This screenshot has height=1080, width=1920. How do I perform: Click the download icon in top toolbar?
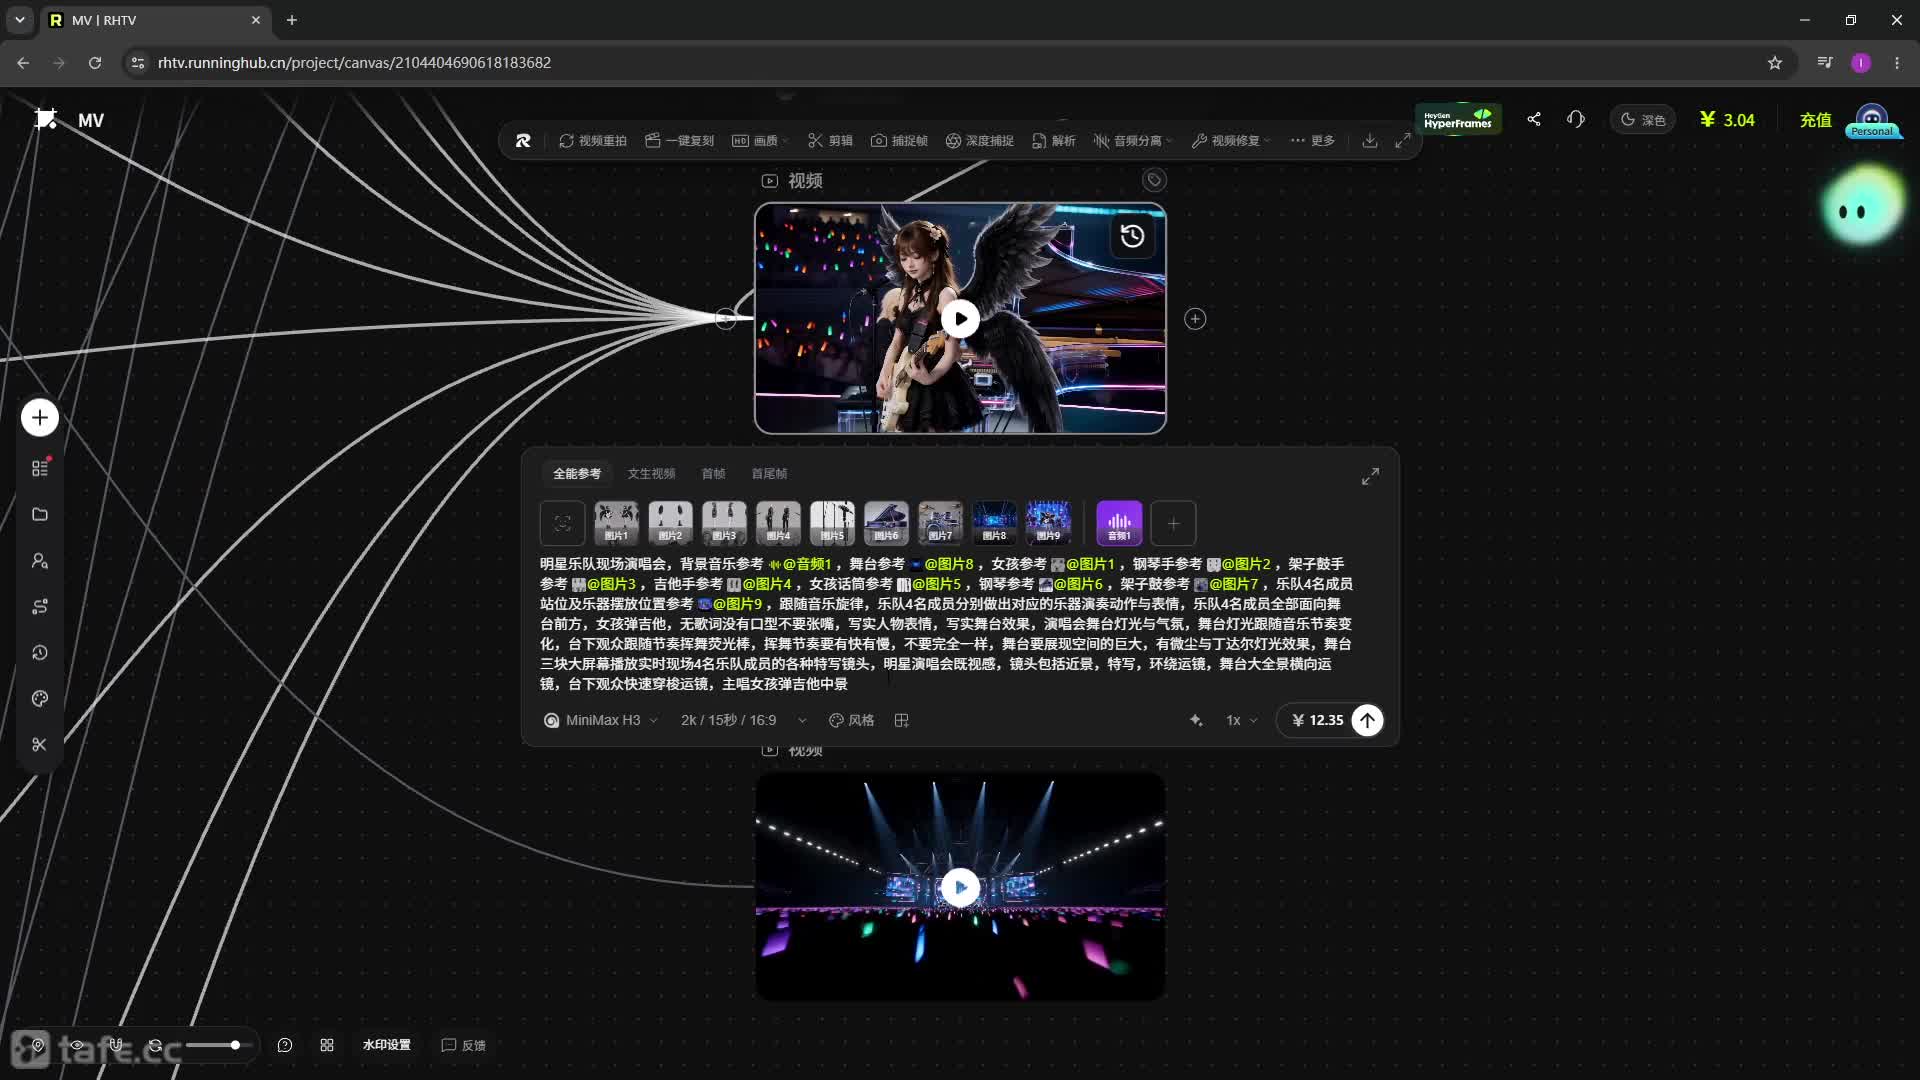pos(1370,141)
